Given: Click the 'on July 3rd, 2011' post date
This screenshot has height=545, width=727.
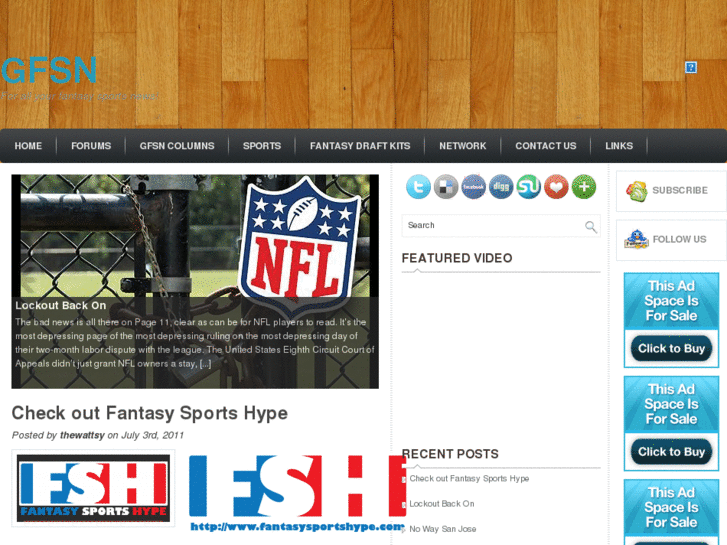Looking at the screenshot, I should pos(146,435).
